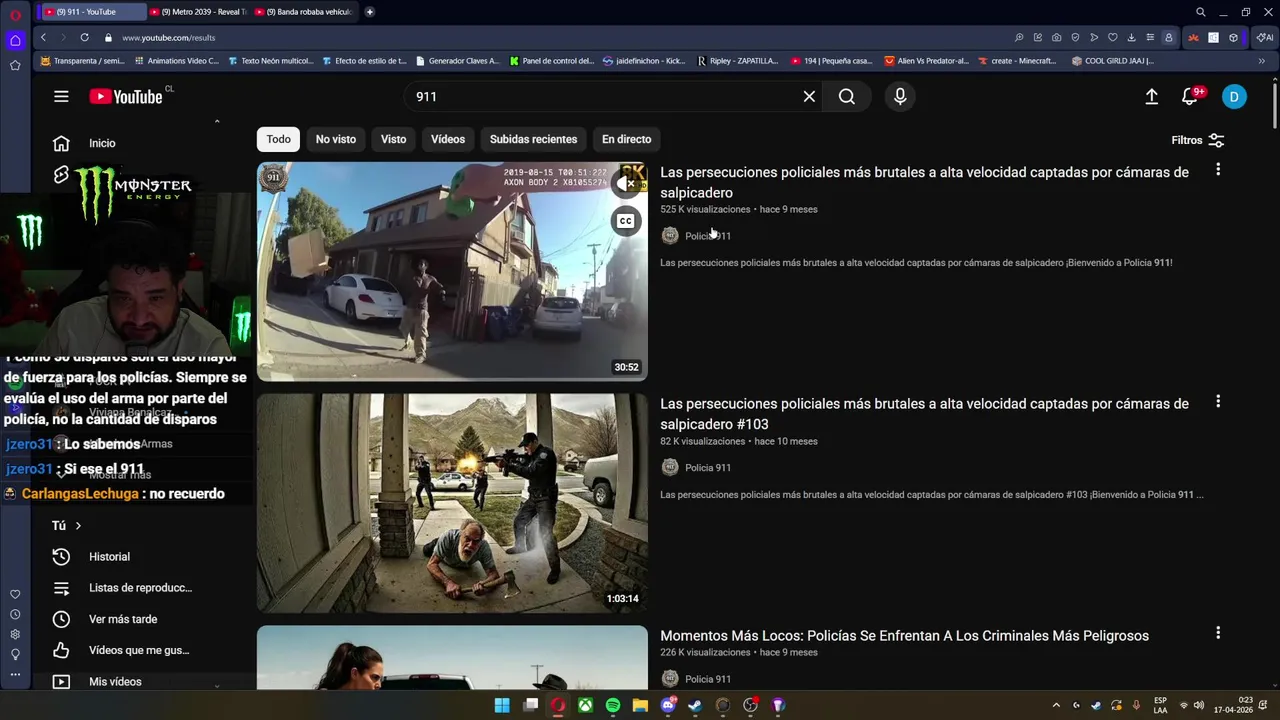1280x720 pixels.
Task: Open the Animations Video C... bookmark
Action: pos(176,61)
